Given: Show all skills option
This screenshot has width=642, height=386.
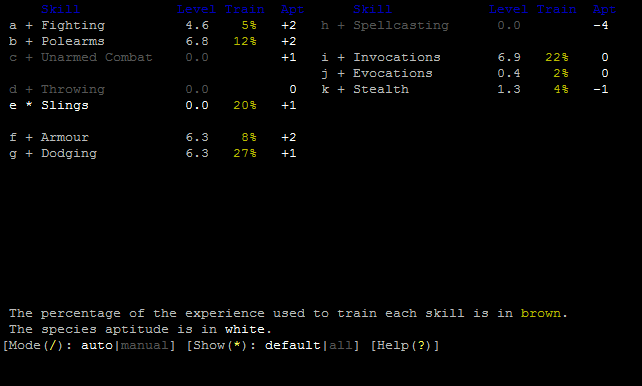Looking at the screenshot, I should pos(341,345).
